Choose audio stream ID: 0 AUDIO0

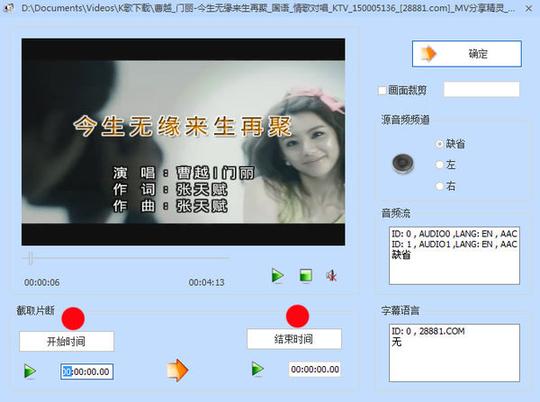pyautogui.click(x=454, y=234)
